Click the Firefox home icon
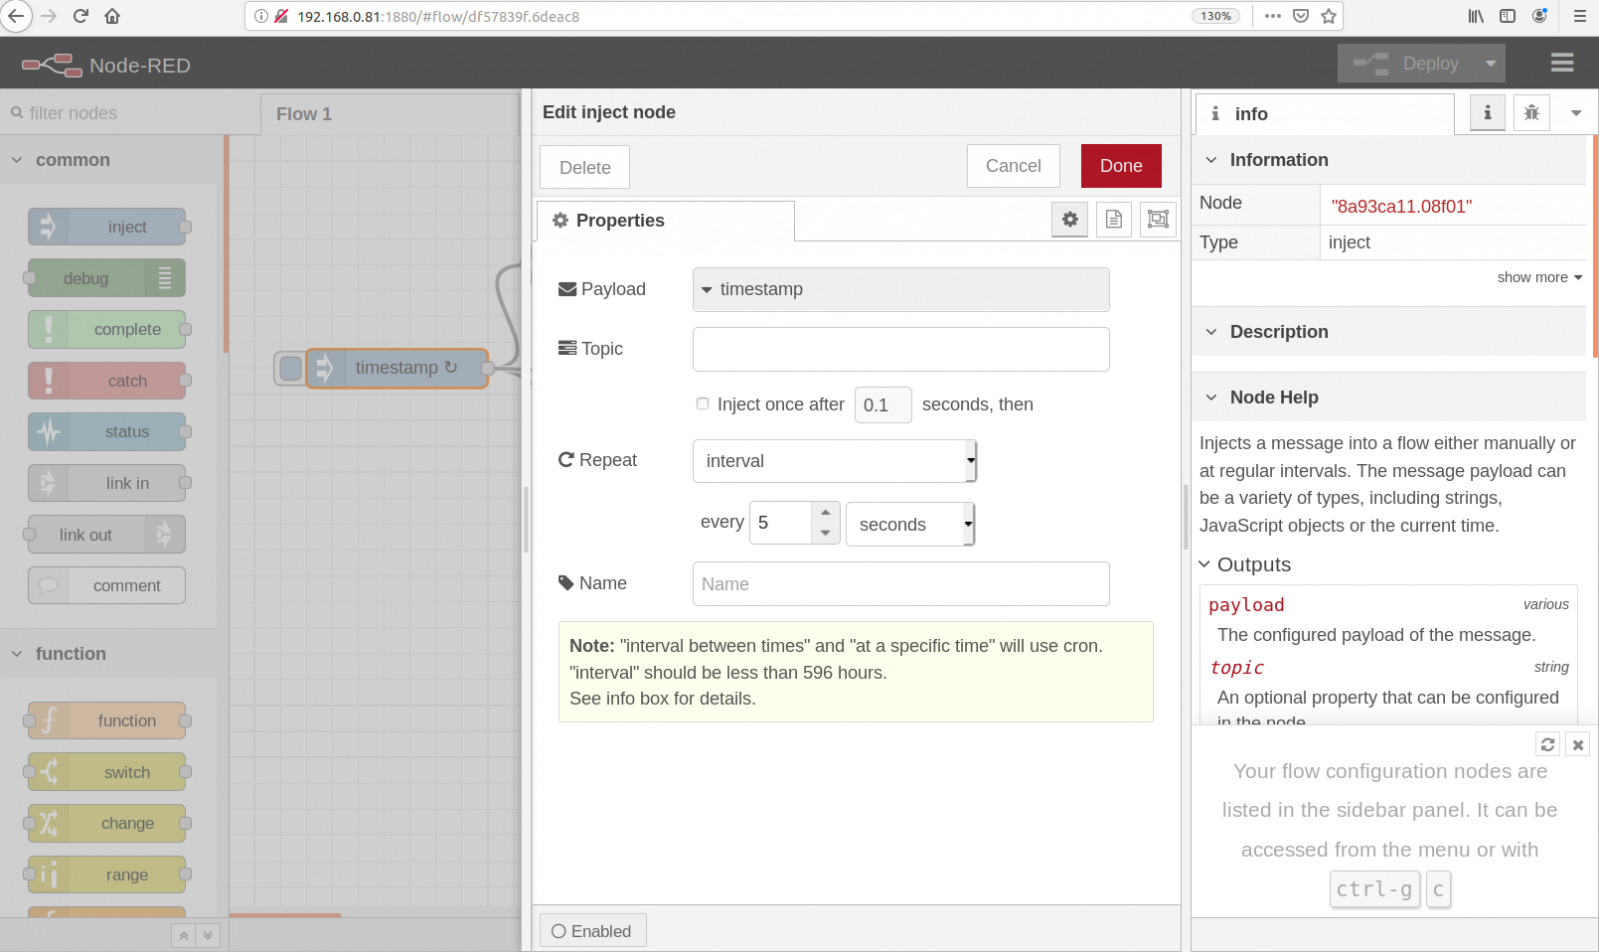1599x952 pixels. [x=112, y=16]
